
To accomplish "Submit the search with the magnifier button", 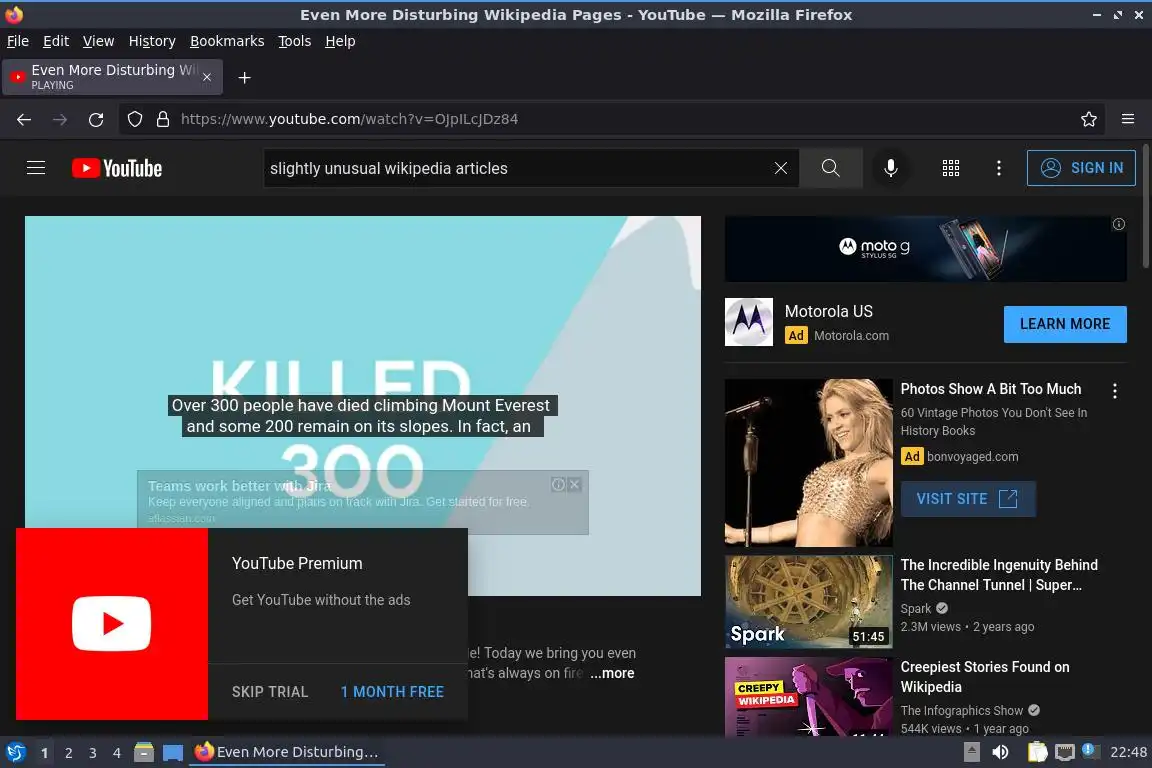I will 830,168.
